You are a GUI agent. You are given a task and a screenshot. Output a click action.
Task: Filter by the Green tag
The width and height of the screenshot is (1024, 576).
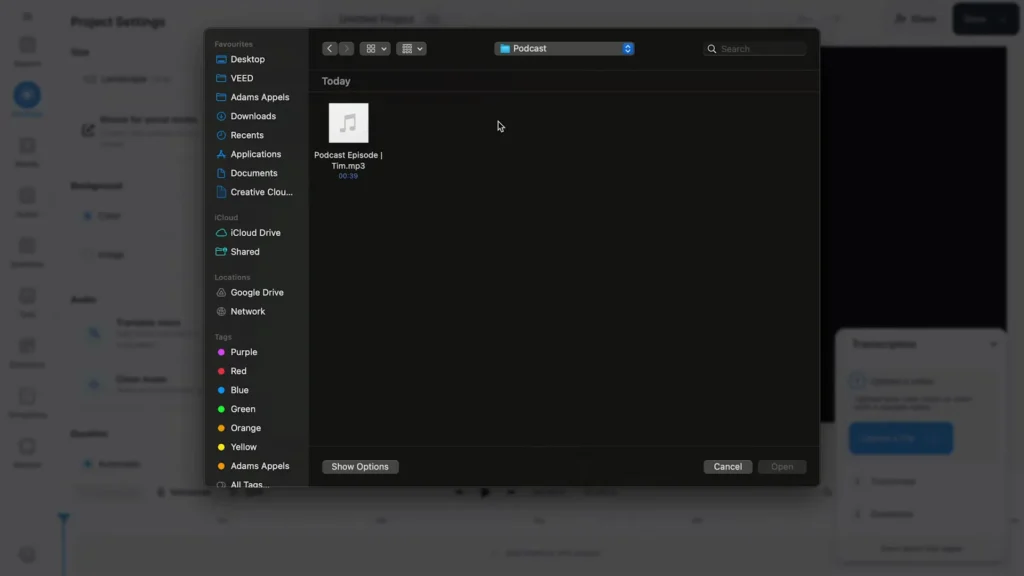(242, 409)
